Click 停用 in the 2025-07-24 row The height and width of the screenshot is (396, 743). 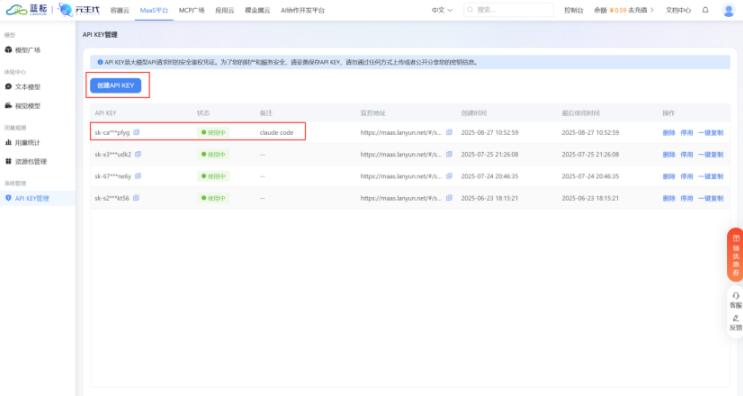point(687,176)
